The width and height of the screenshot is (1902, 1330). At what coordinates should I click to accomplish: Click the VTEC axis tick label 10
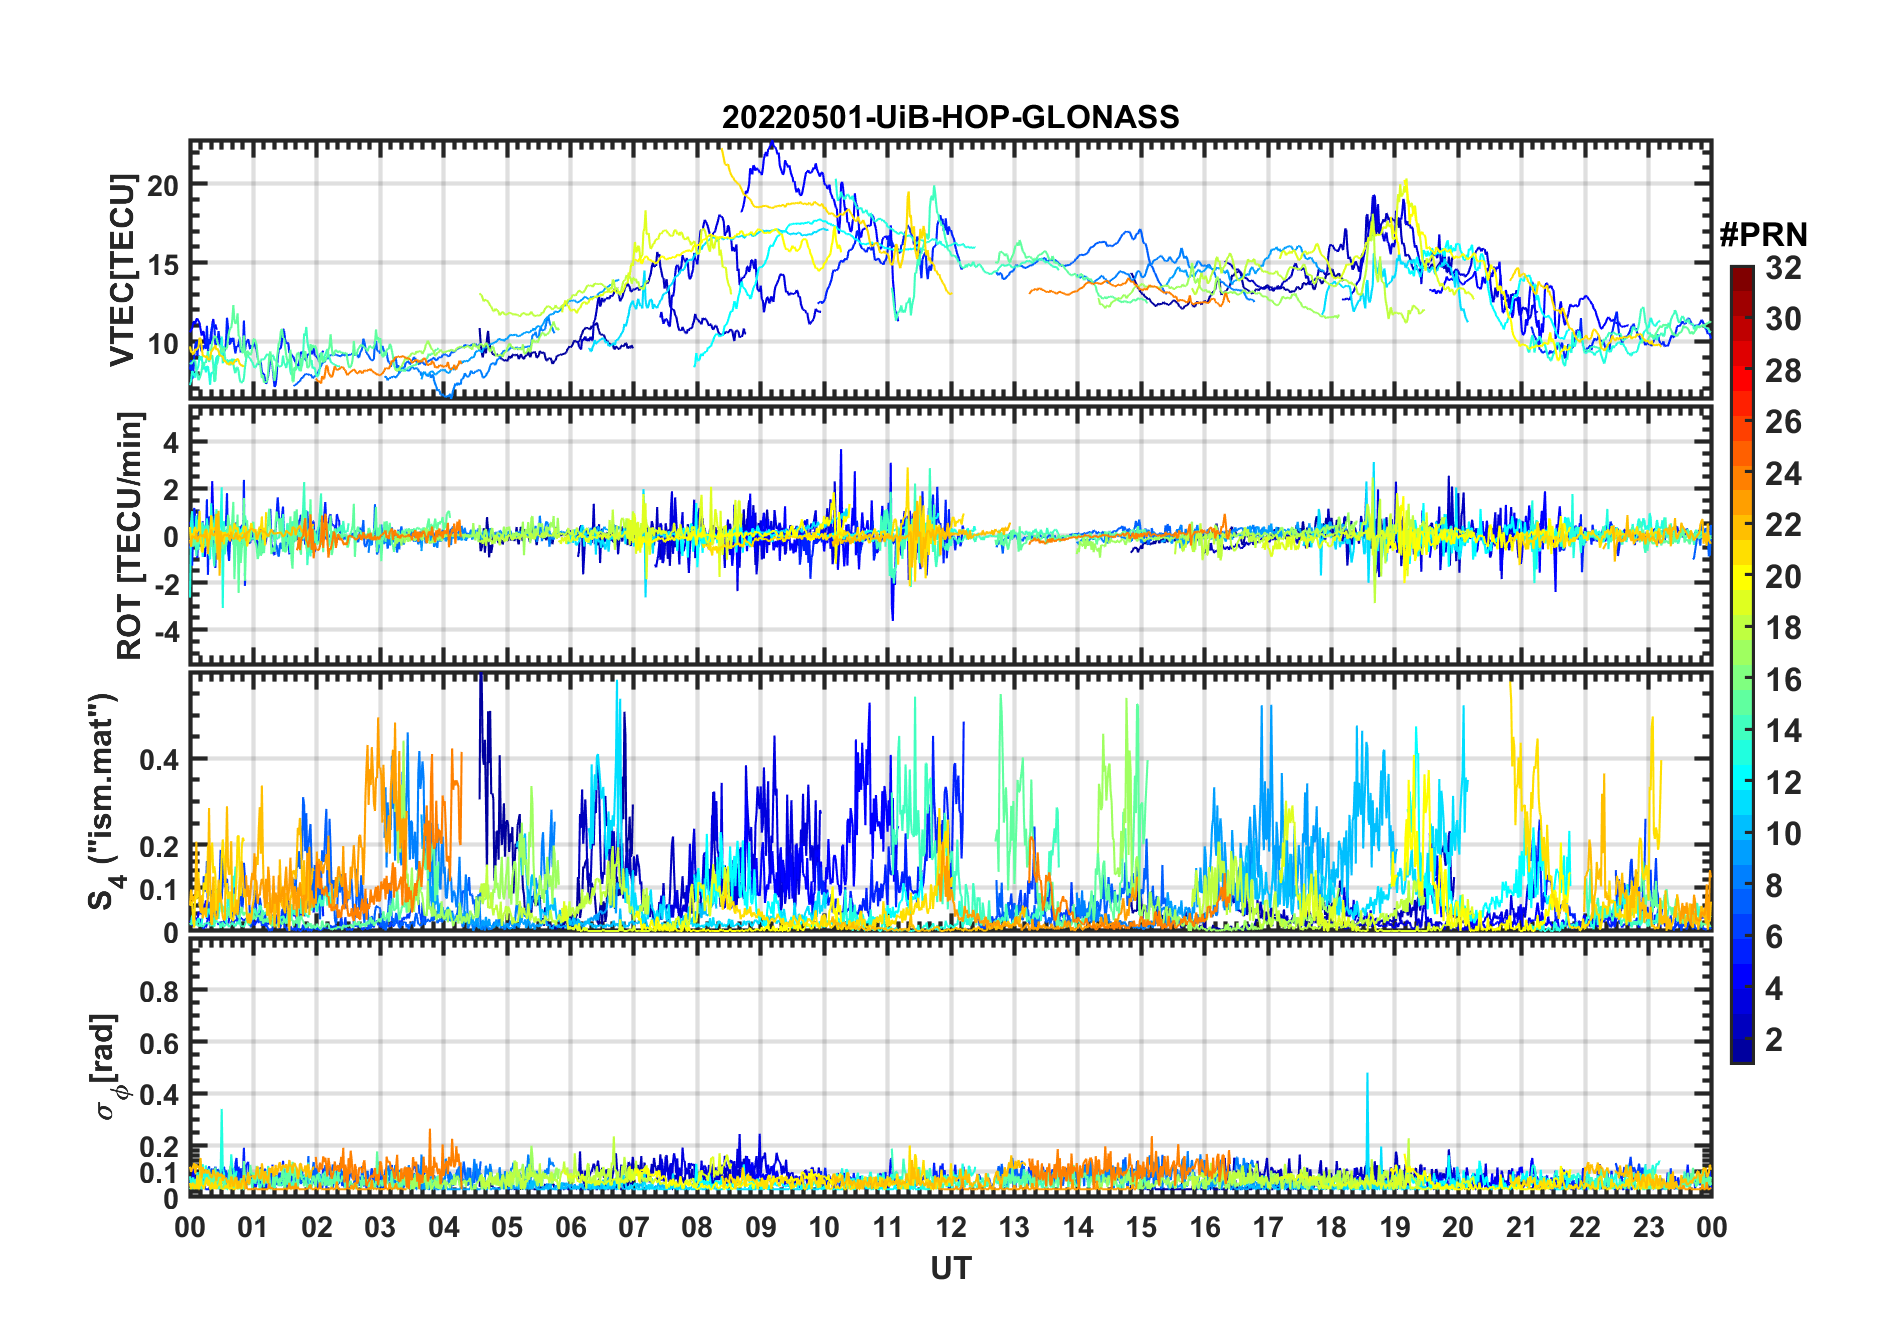(x=163, y=344)
